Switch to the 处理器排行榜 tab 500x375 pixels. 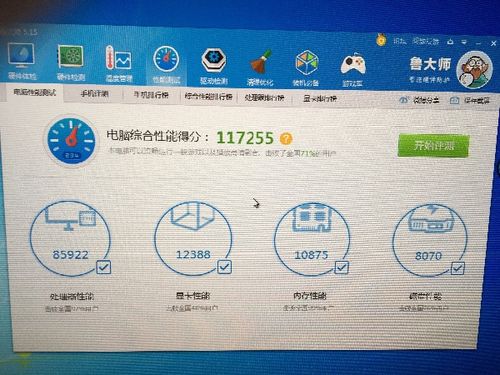pos(264,98)
